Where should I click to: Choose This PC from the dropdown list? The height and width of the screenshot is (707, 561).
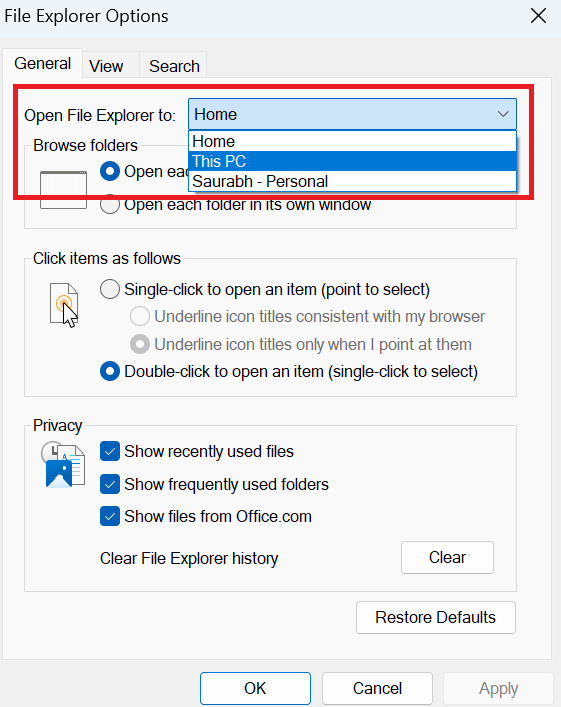352,161
